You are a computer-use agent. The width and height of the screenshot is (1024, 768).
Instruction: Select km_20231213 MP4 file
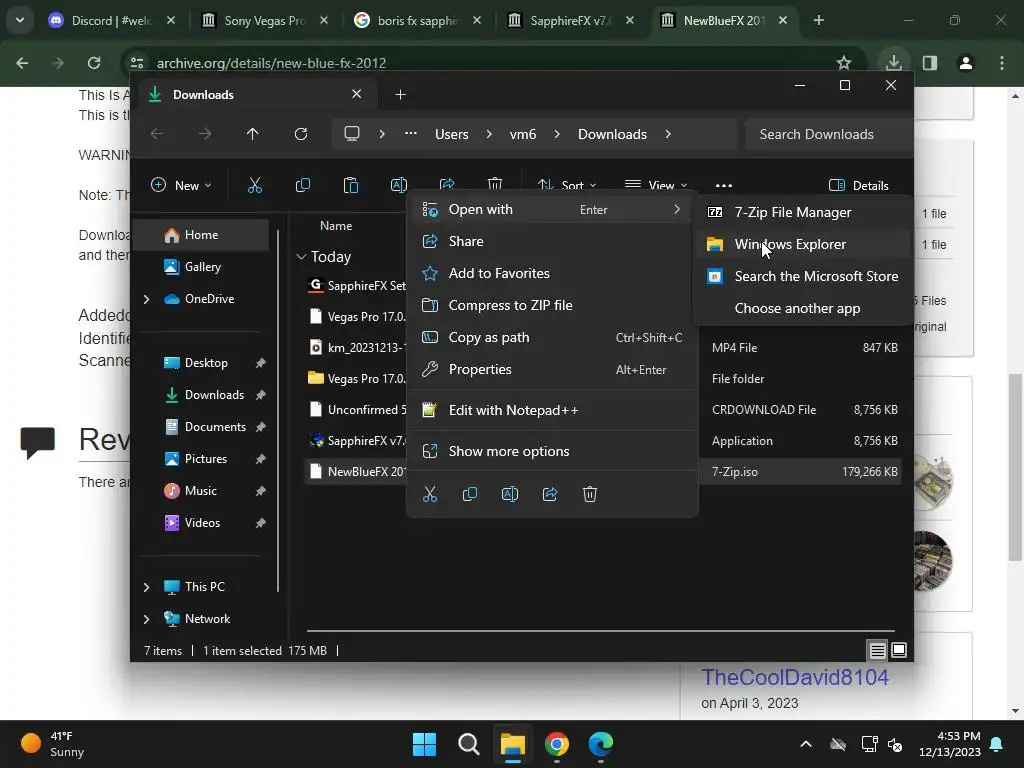click(x=357, y=347)
